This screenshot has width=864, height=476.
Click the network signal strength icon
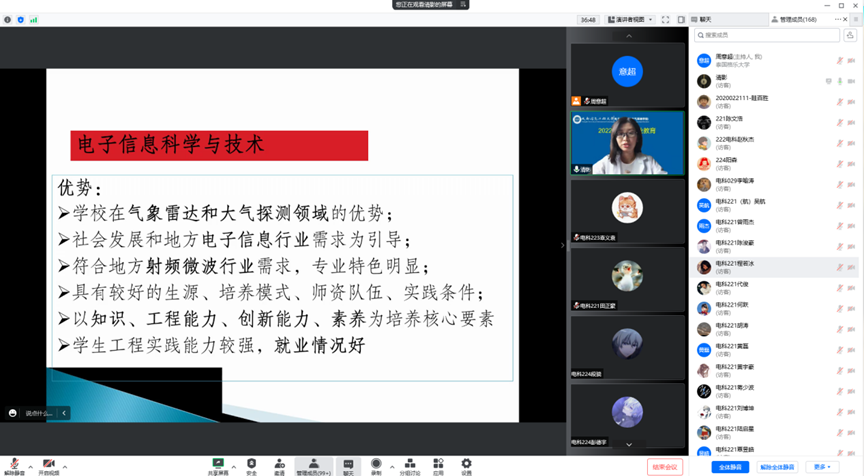pyautogui.click(x=33, y=19)
